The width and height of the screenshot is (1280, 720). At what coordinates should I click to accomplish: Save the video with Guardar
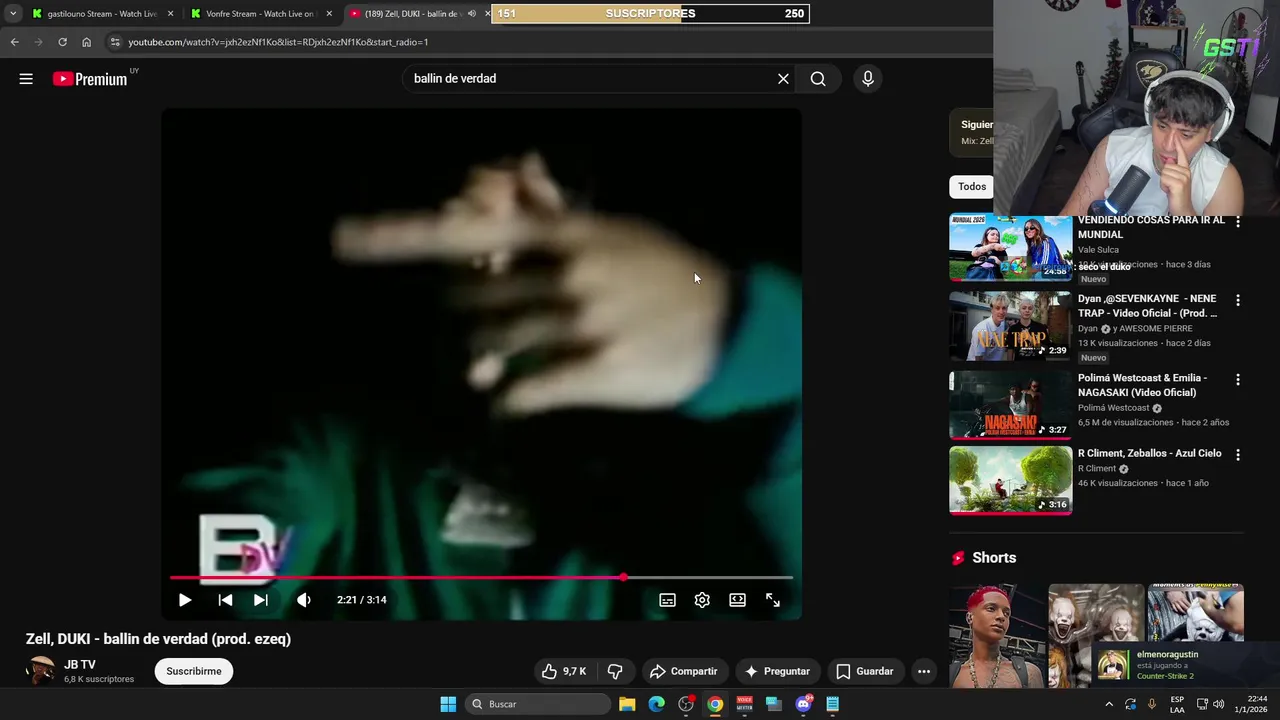pos(865,671)
